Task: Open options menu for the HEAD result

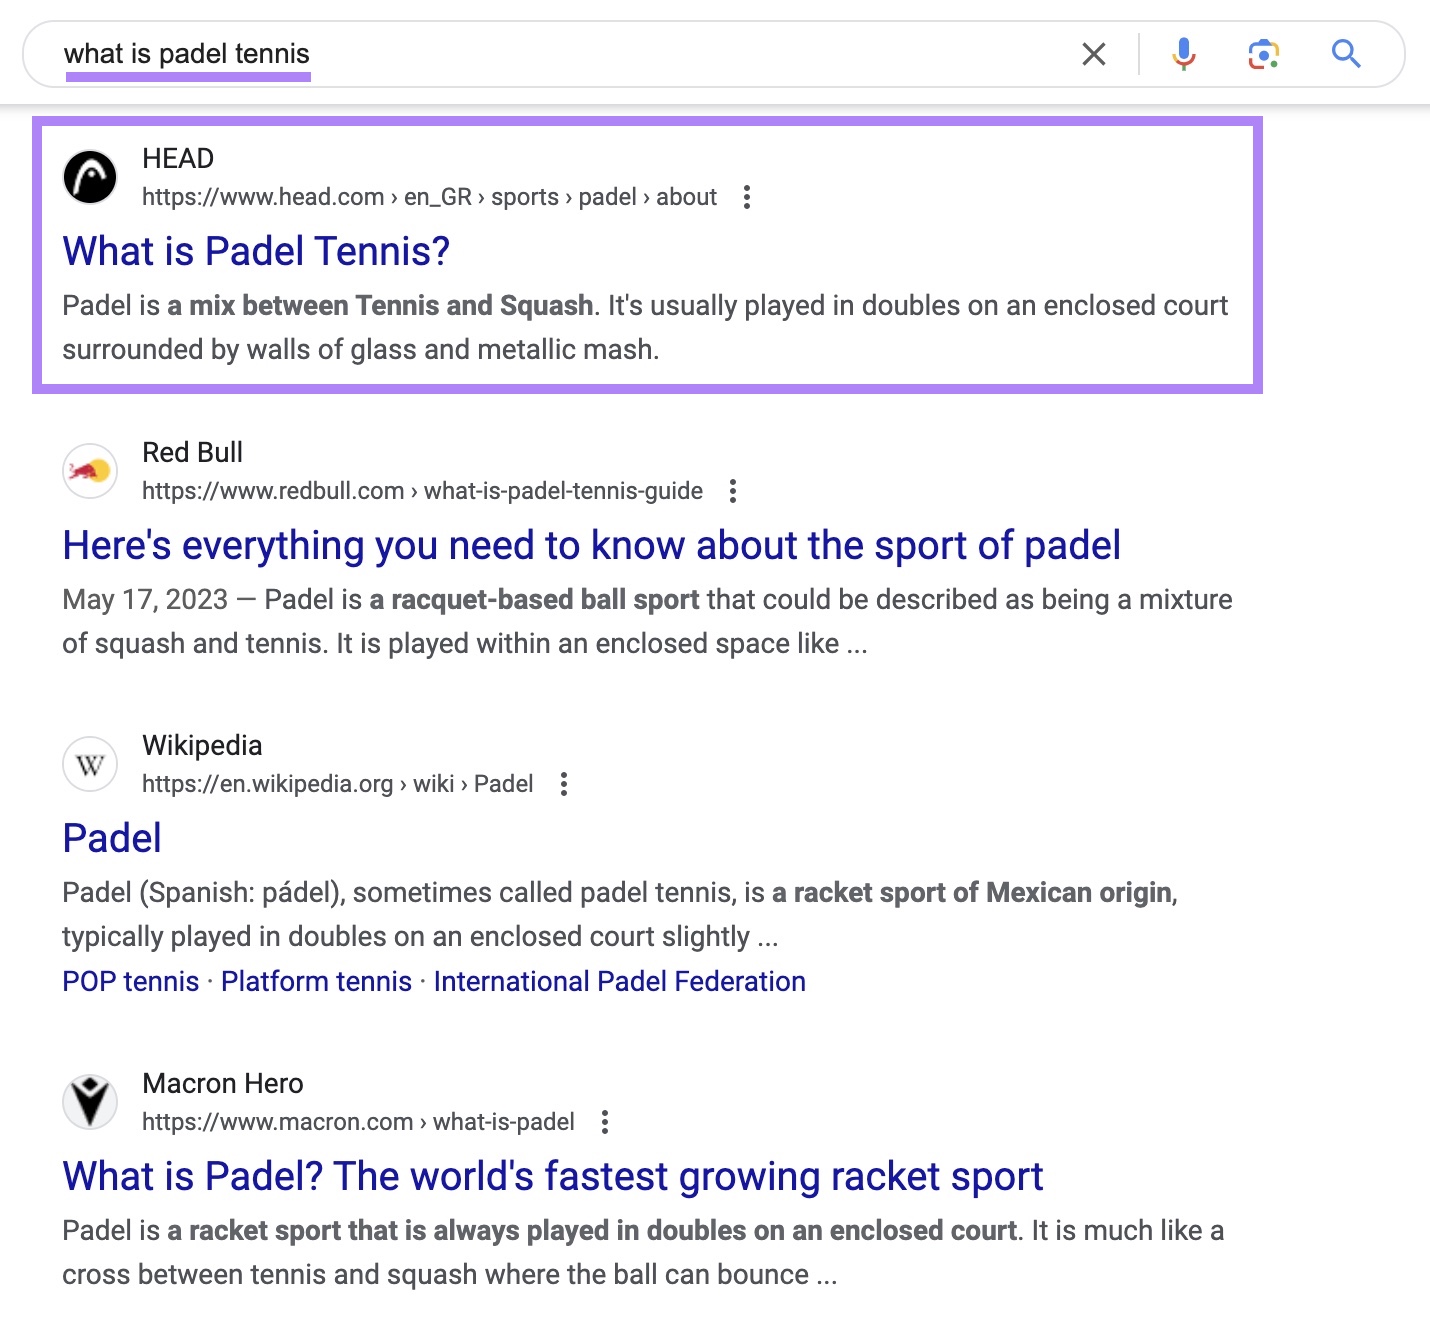Action: (748, 197)
